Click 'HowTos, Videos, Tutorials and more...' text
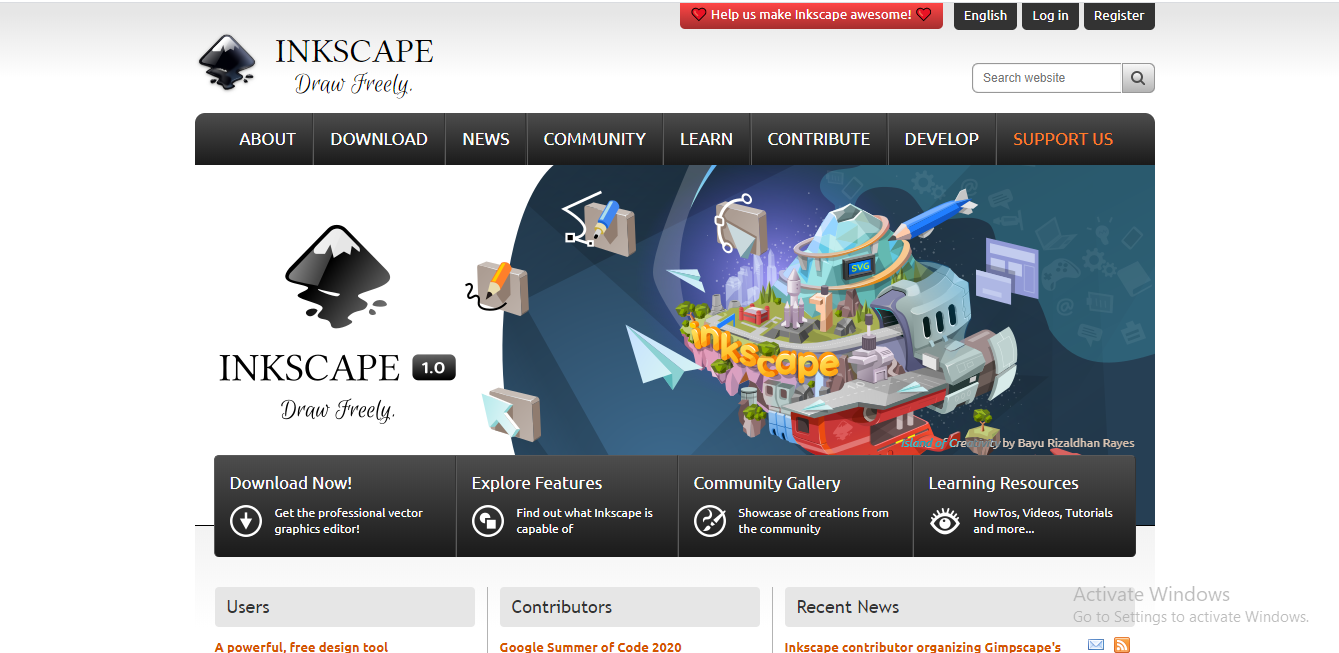Screen dimensions: 1339x653 1043,521
